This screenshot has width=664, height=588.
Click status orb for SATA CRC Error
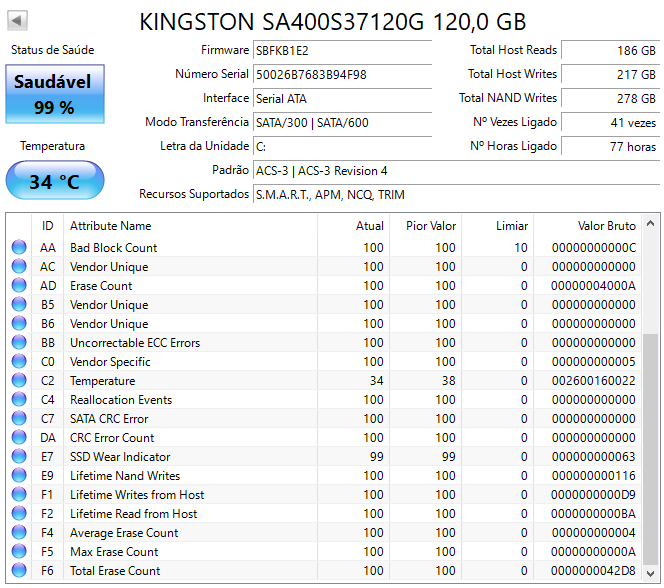tap(19, 418)
